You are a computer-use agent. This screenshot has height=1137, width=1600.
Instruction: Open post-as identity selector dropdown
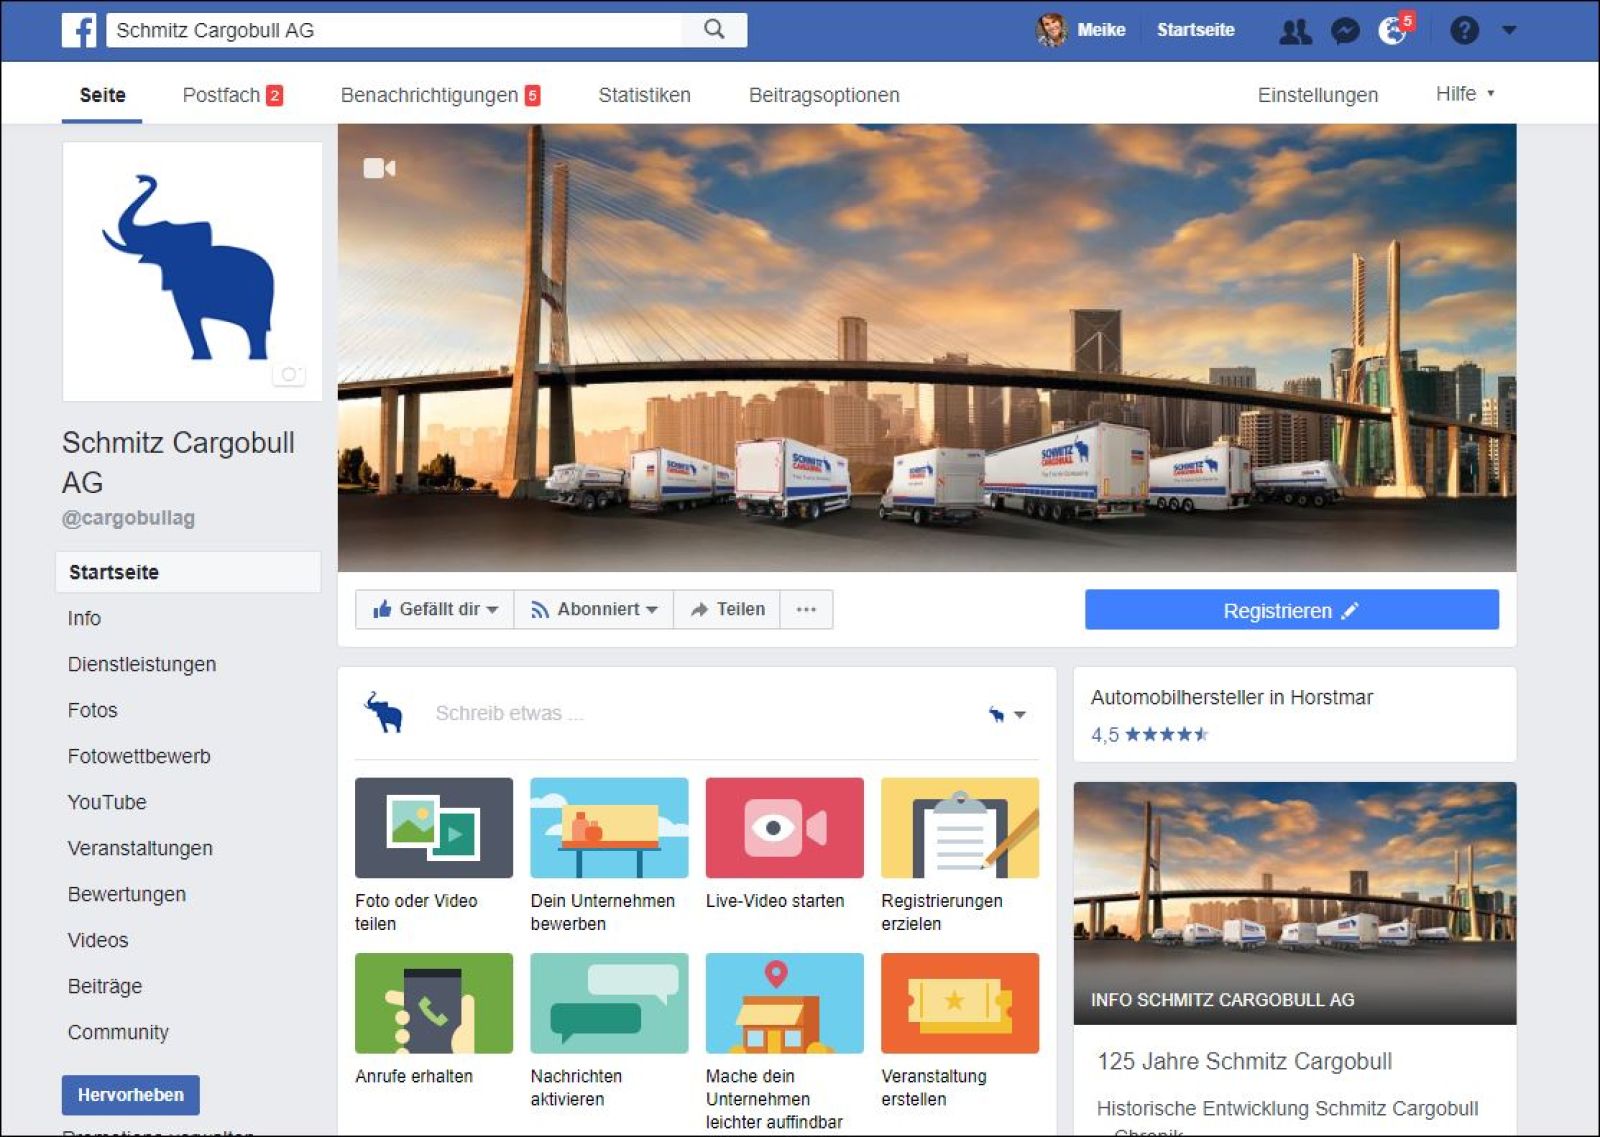click(1006, 714)
